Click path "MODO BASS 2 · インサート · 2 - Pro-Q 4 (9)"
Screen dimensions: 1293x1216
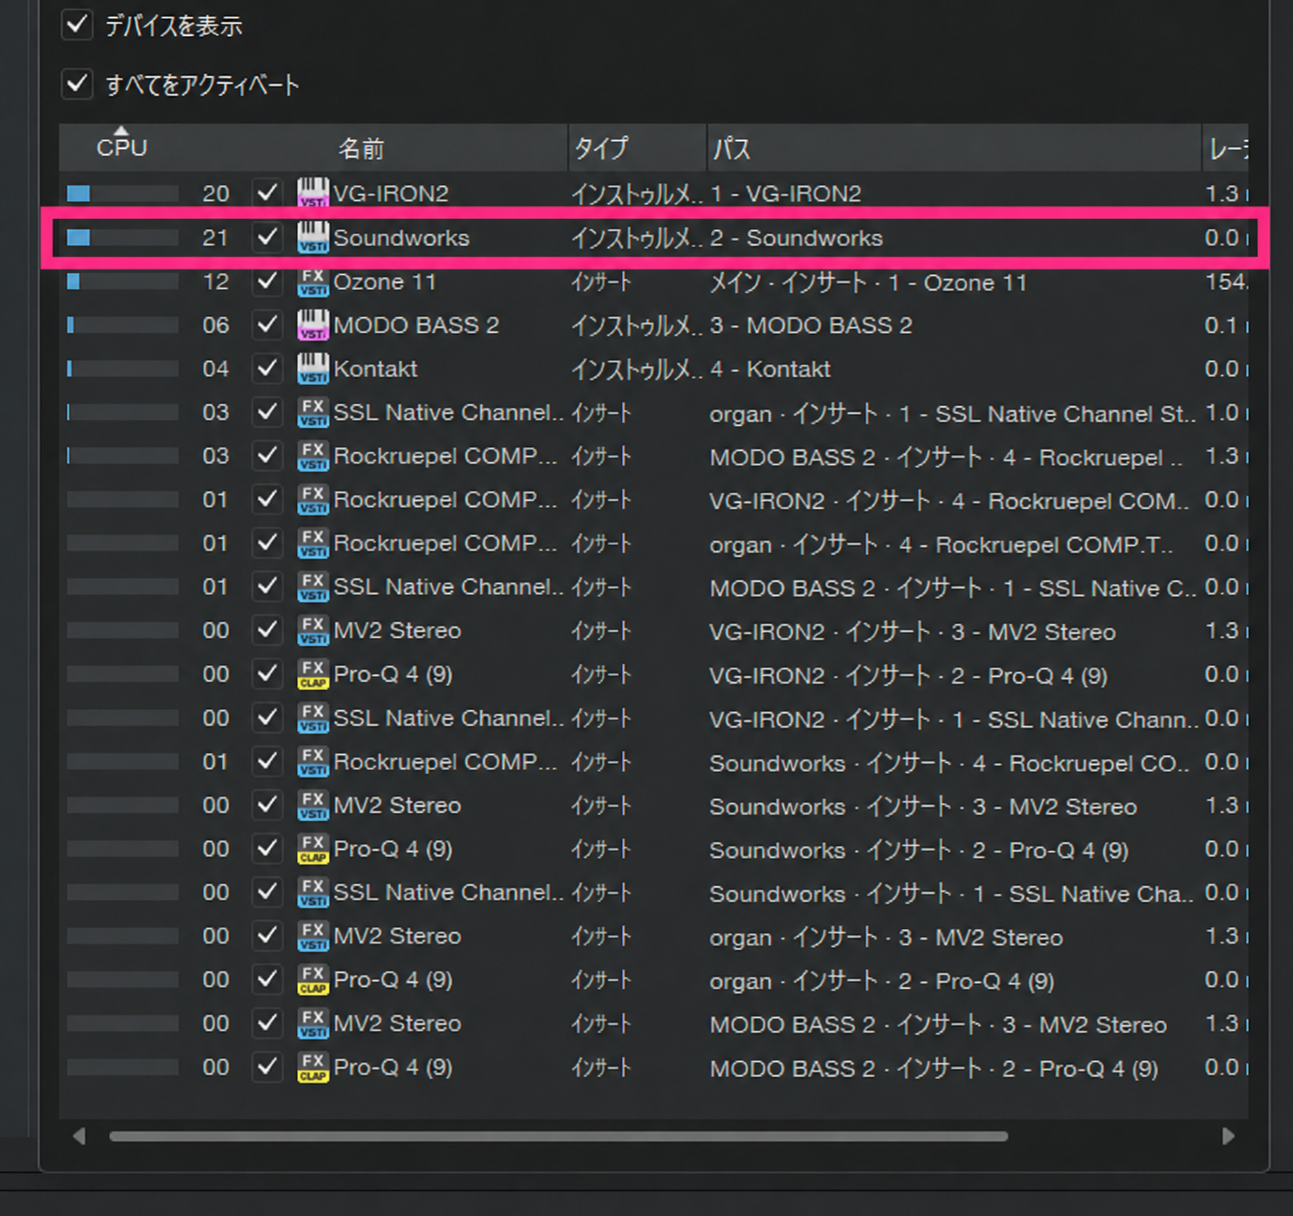point(934,1069)
